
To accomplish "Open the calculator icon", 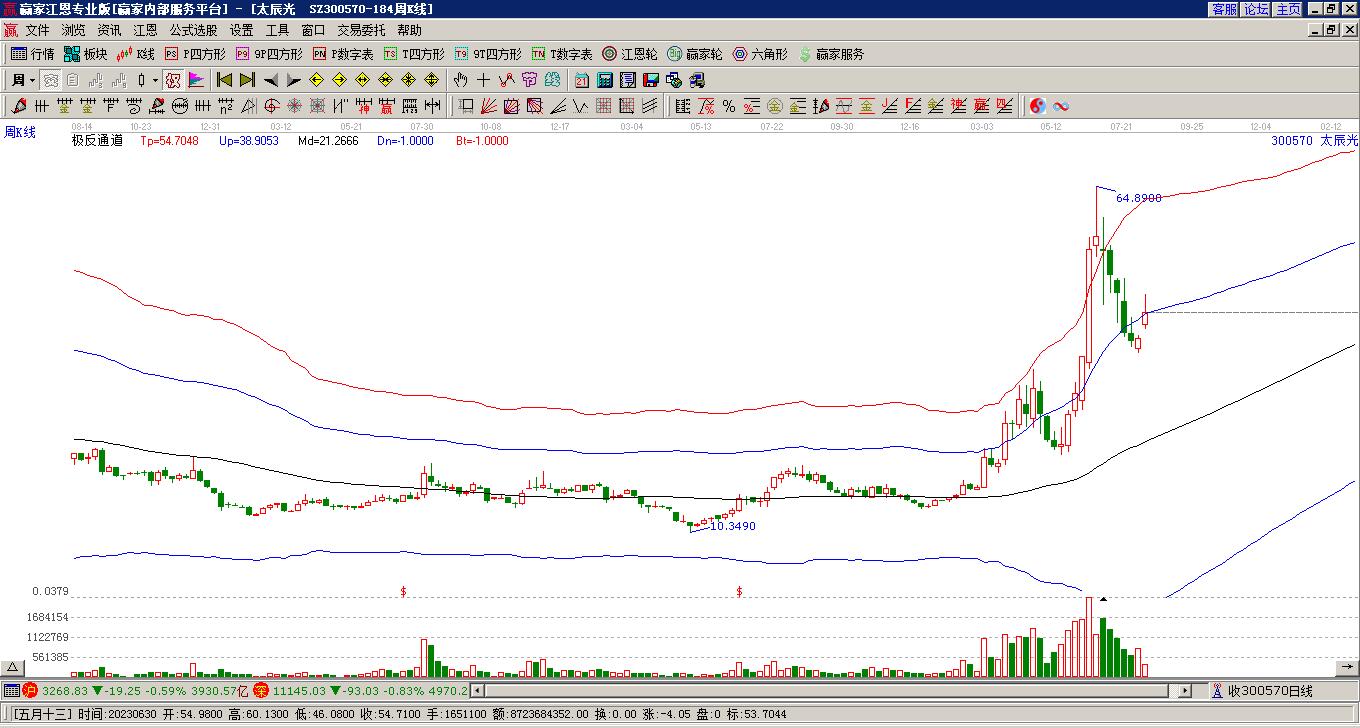I will coord(605,80).
